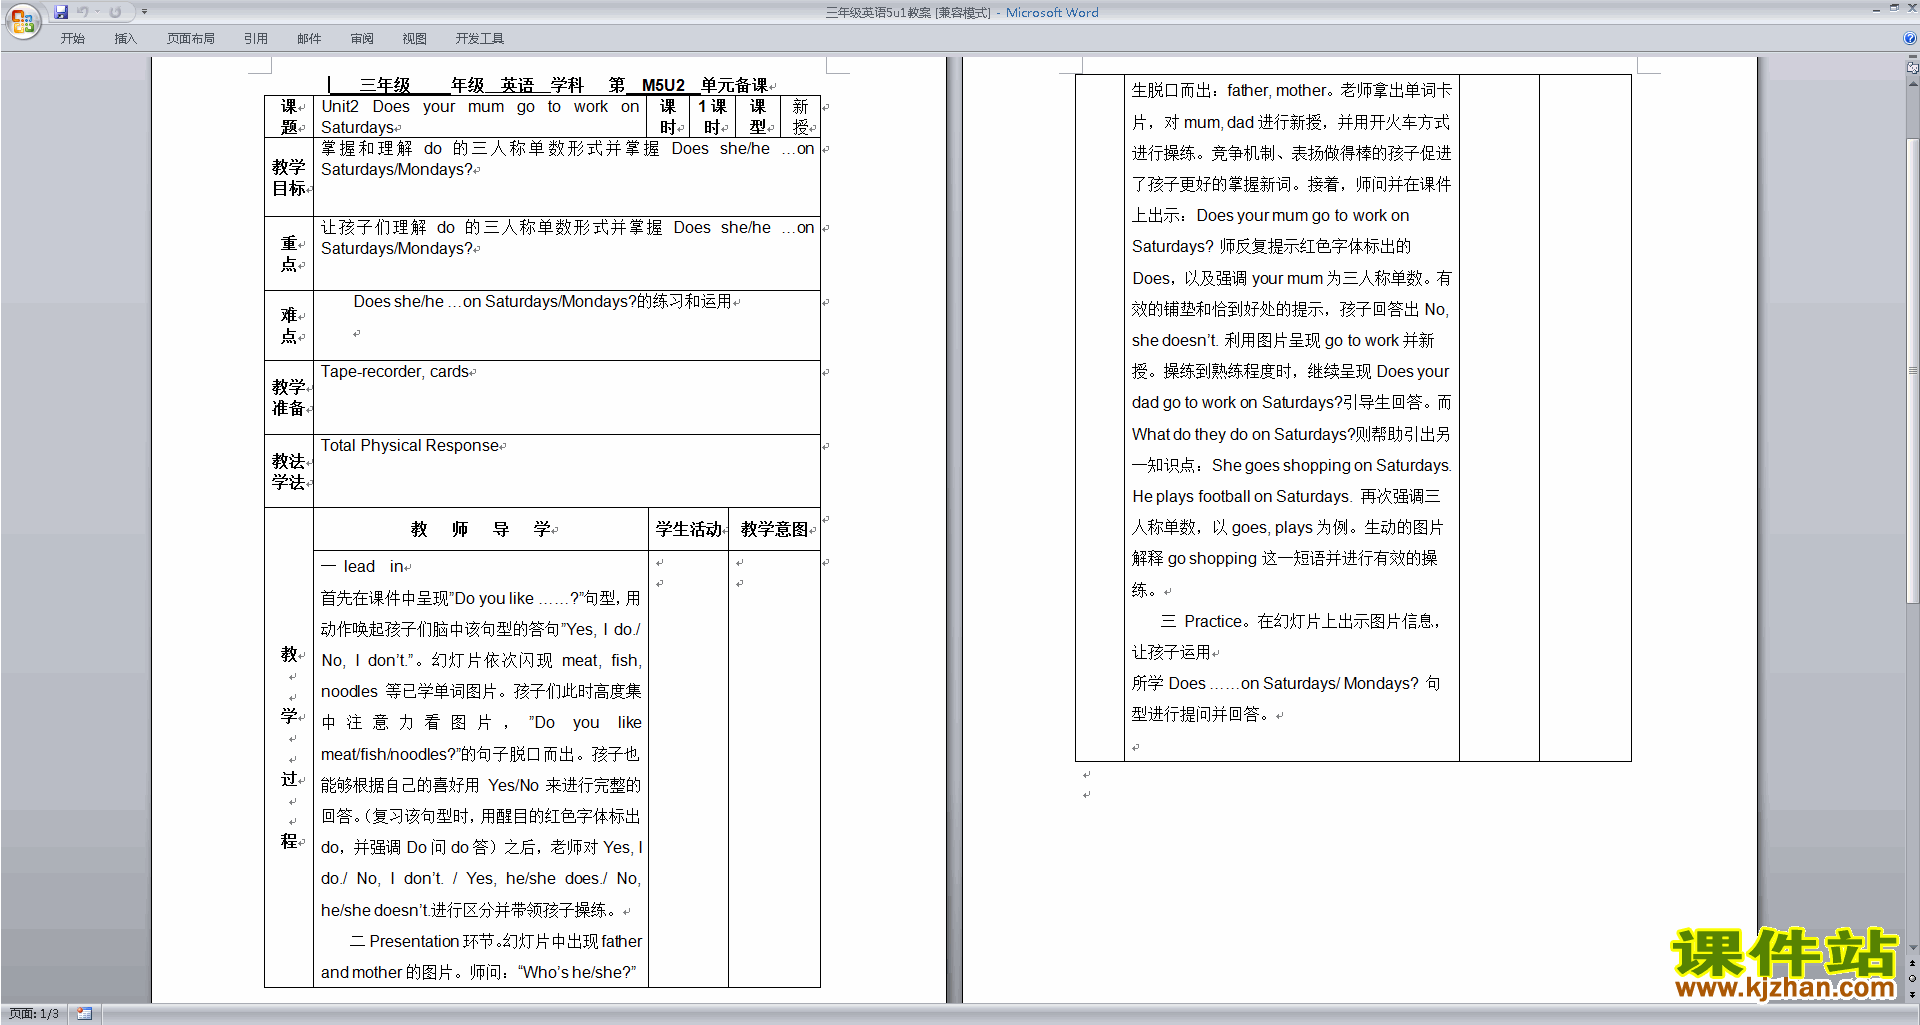
Task: Click the 难点 row label
Action: [289, 326]
